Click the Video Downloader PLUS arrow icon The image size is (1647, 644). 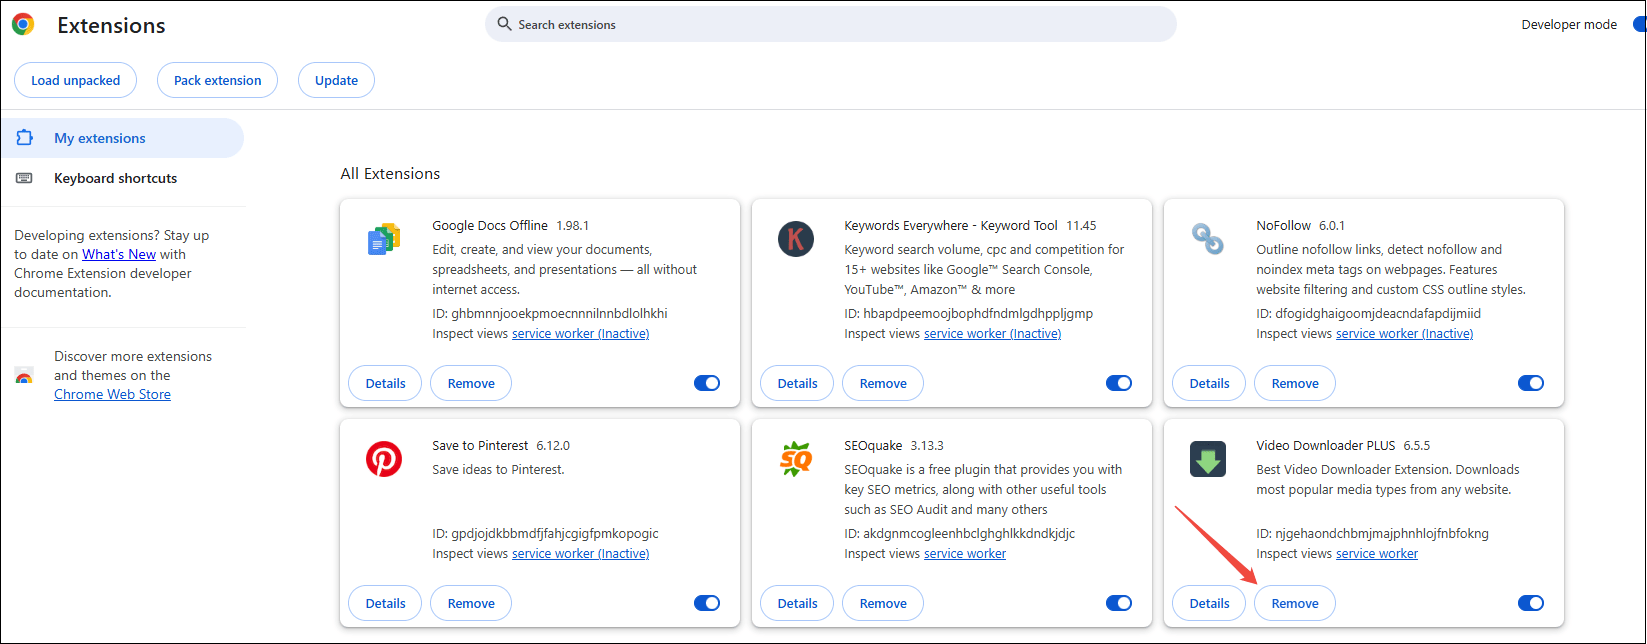click(1208, 459)
